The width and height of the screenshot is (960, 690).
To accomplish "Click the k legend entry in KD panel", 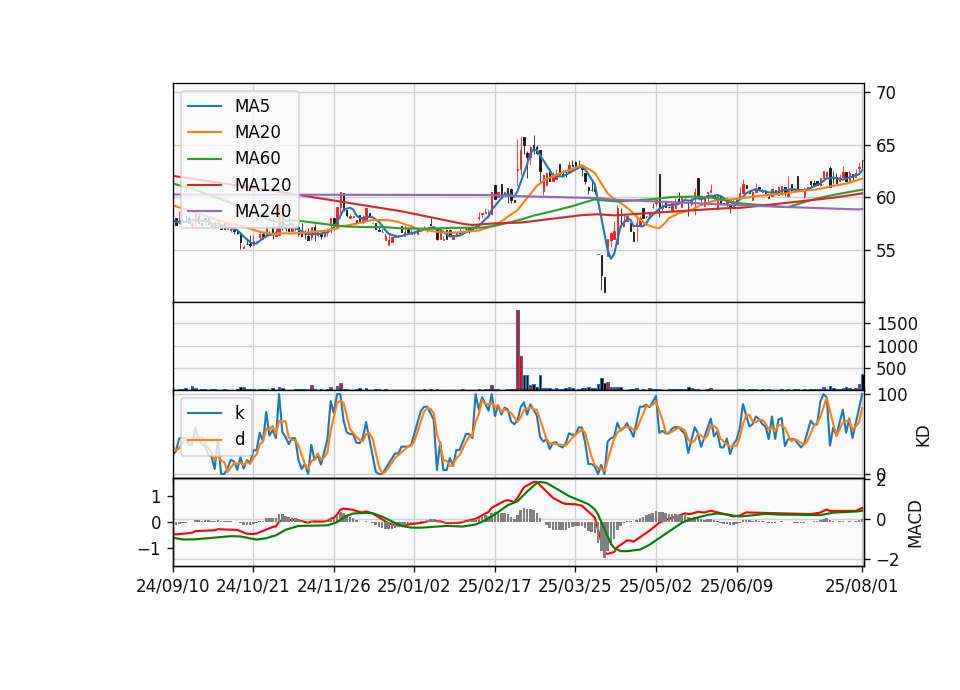I will (x=216, y=413).
